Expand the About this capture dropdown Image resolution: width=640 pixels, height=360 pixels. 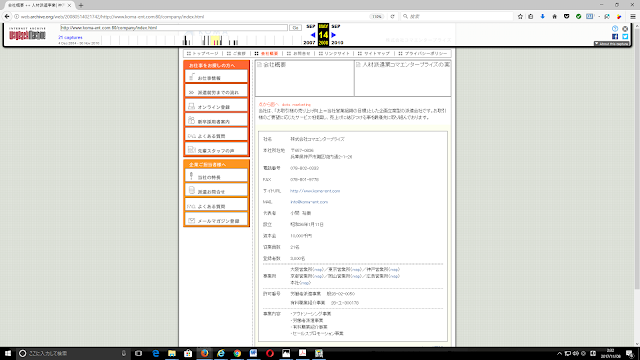click(x=611, y=44)
